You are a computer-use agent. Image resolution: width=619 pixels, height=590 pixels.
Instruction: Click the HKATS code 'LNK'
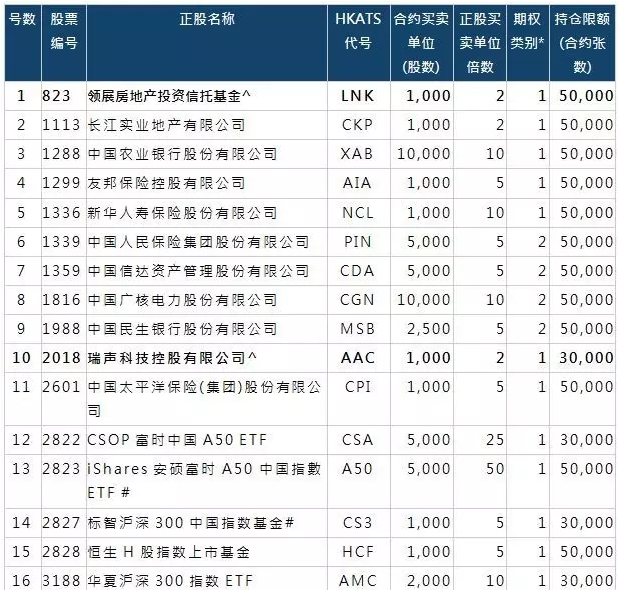tap(357, 96)
